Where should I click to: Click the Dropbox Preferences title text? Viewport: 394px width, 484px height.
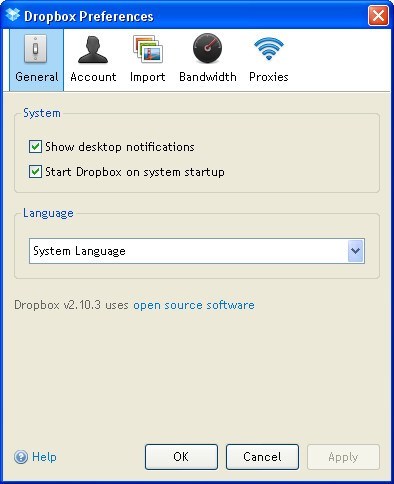[x=89, y=16]
